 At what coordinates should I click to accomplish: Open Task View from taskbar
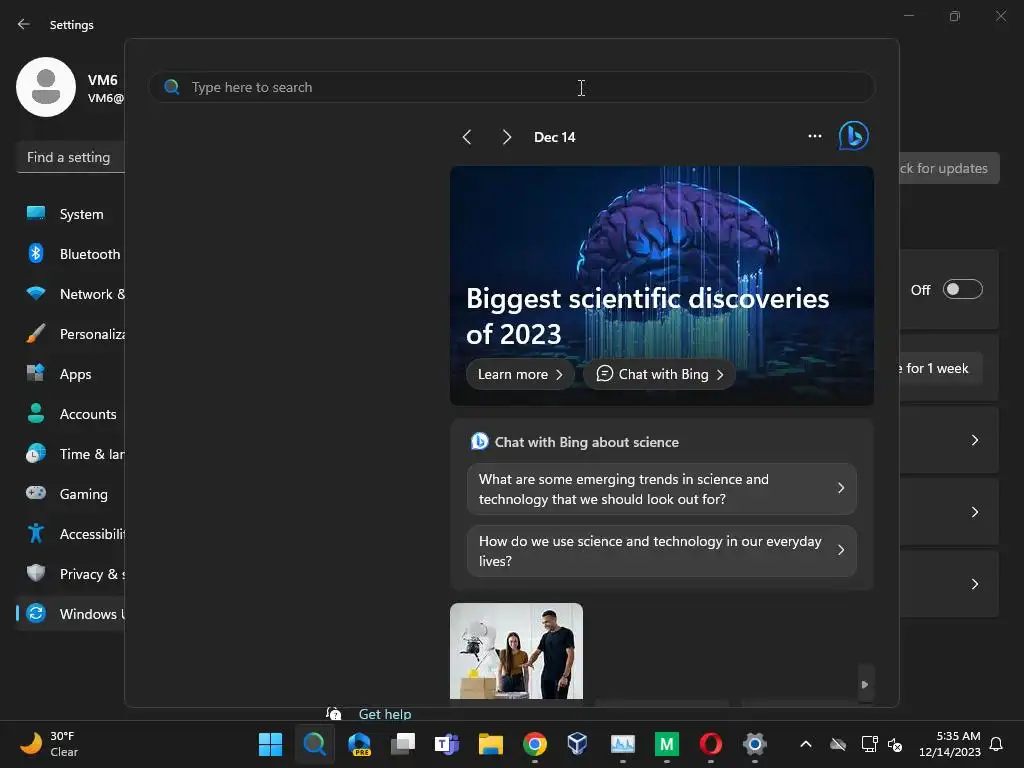[x=403, y=744]
